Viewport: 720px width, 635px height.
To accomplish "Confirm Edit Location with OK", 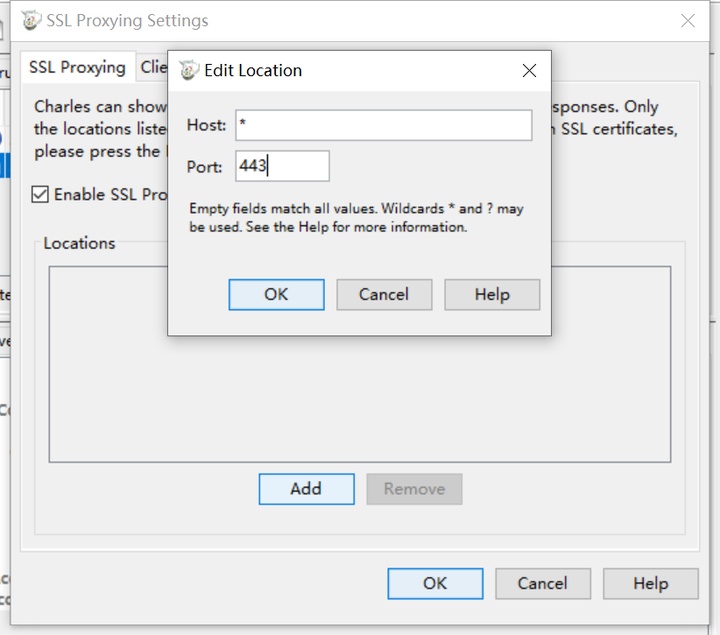I will tap(276, 294).
